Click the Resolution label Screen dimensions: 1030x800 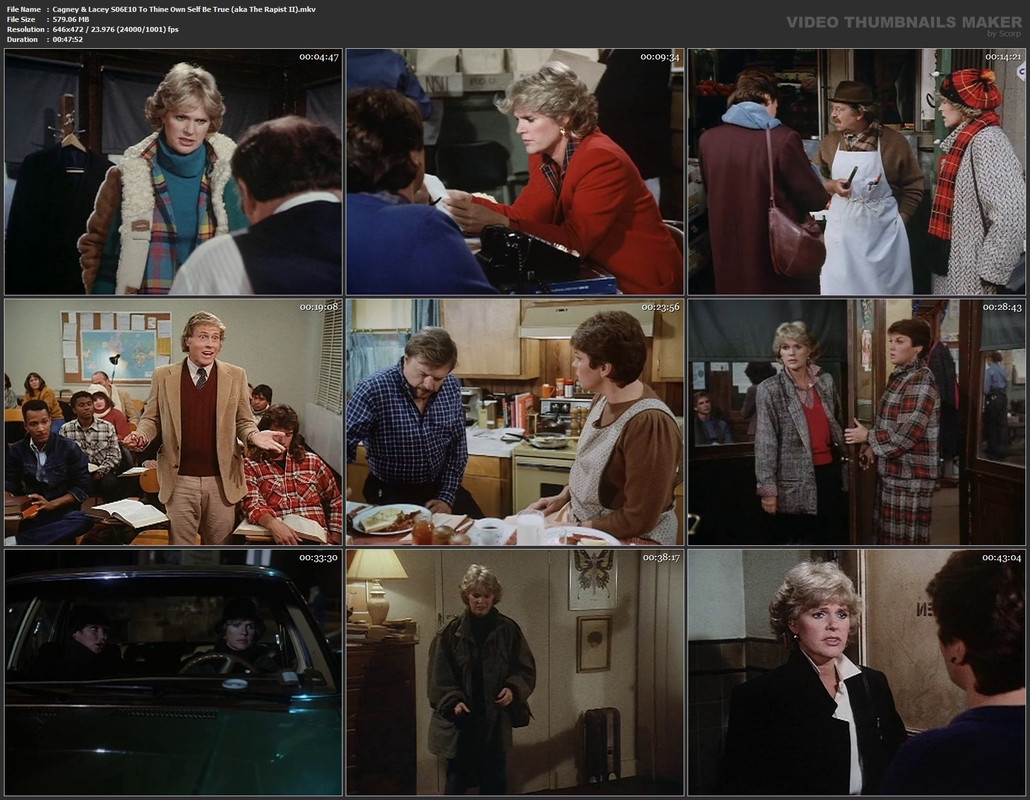click(x=25, y=30)
